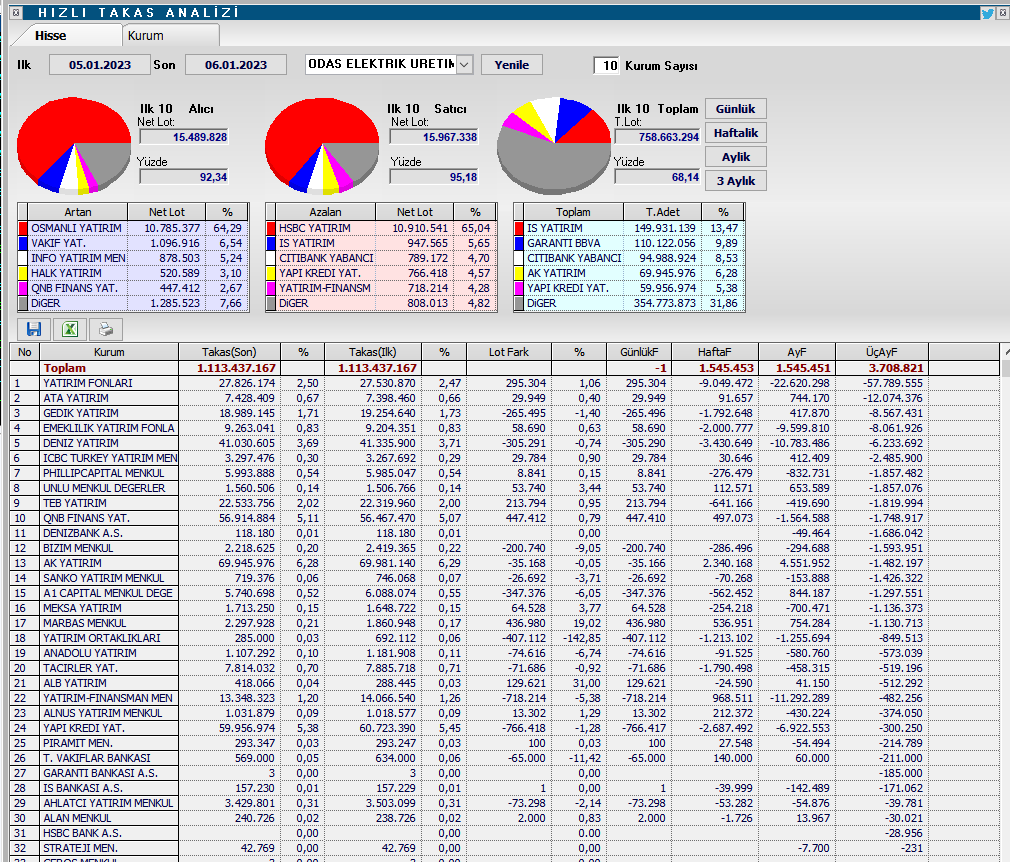The height and width of the screenshot is (862, 1010).
Task: Export the table to Excel
Action: (x=70, y=329)
